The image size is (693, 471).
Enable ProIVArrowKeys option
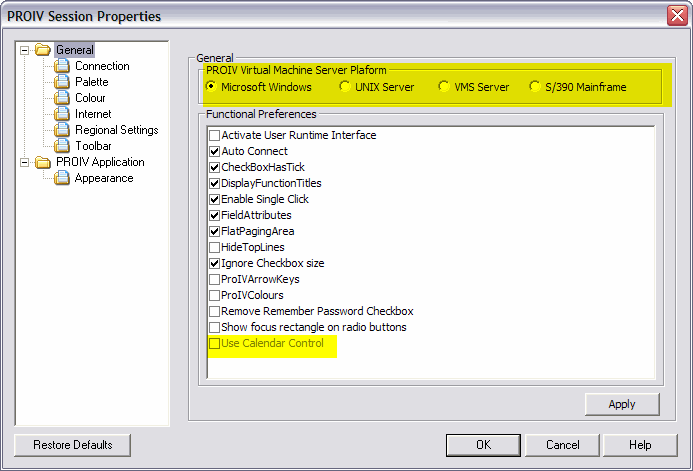pos(214,279)
